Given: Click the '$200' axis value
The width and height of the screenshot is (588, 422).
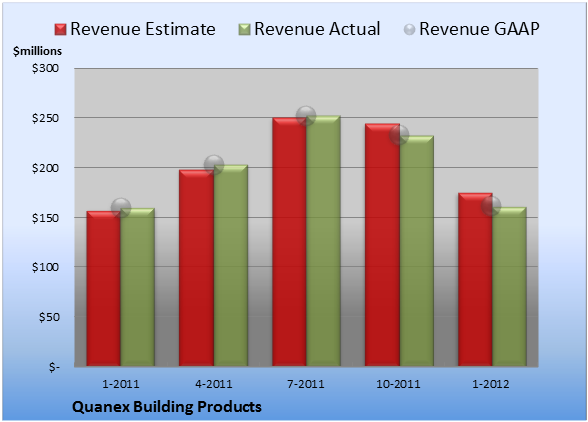Looking at the screenshot, I should (45, 168).
